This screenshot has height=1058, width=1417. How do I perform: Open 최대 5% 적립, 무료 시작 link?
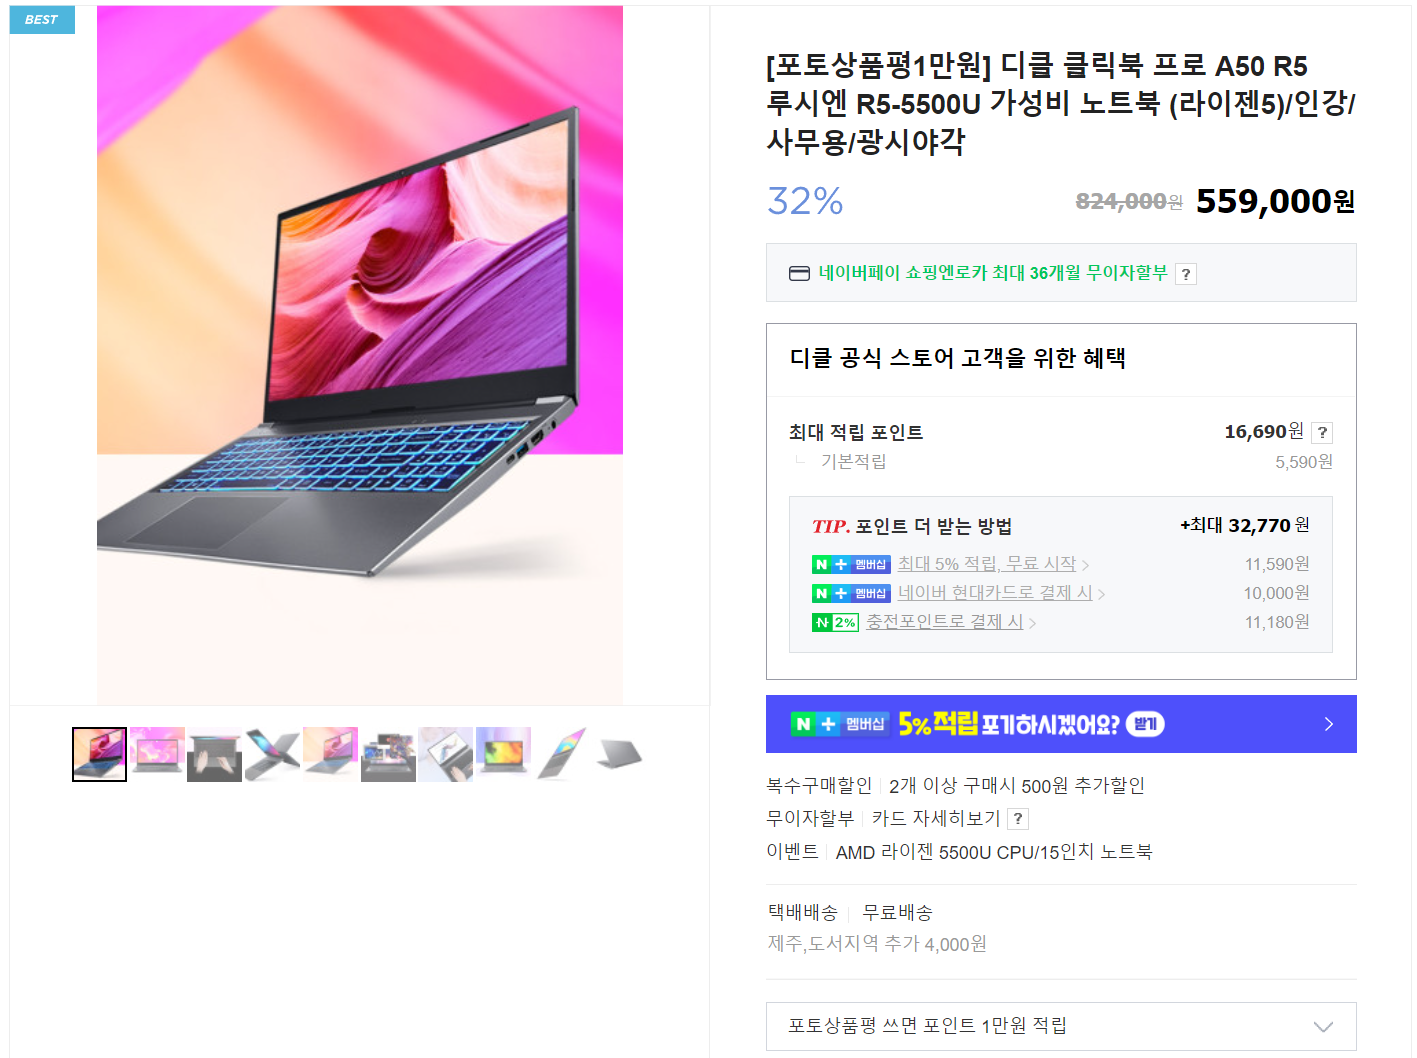tap(986, 564)
